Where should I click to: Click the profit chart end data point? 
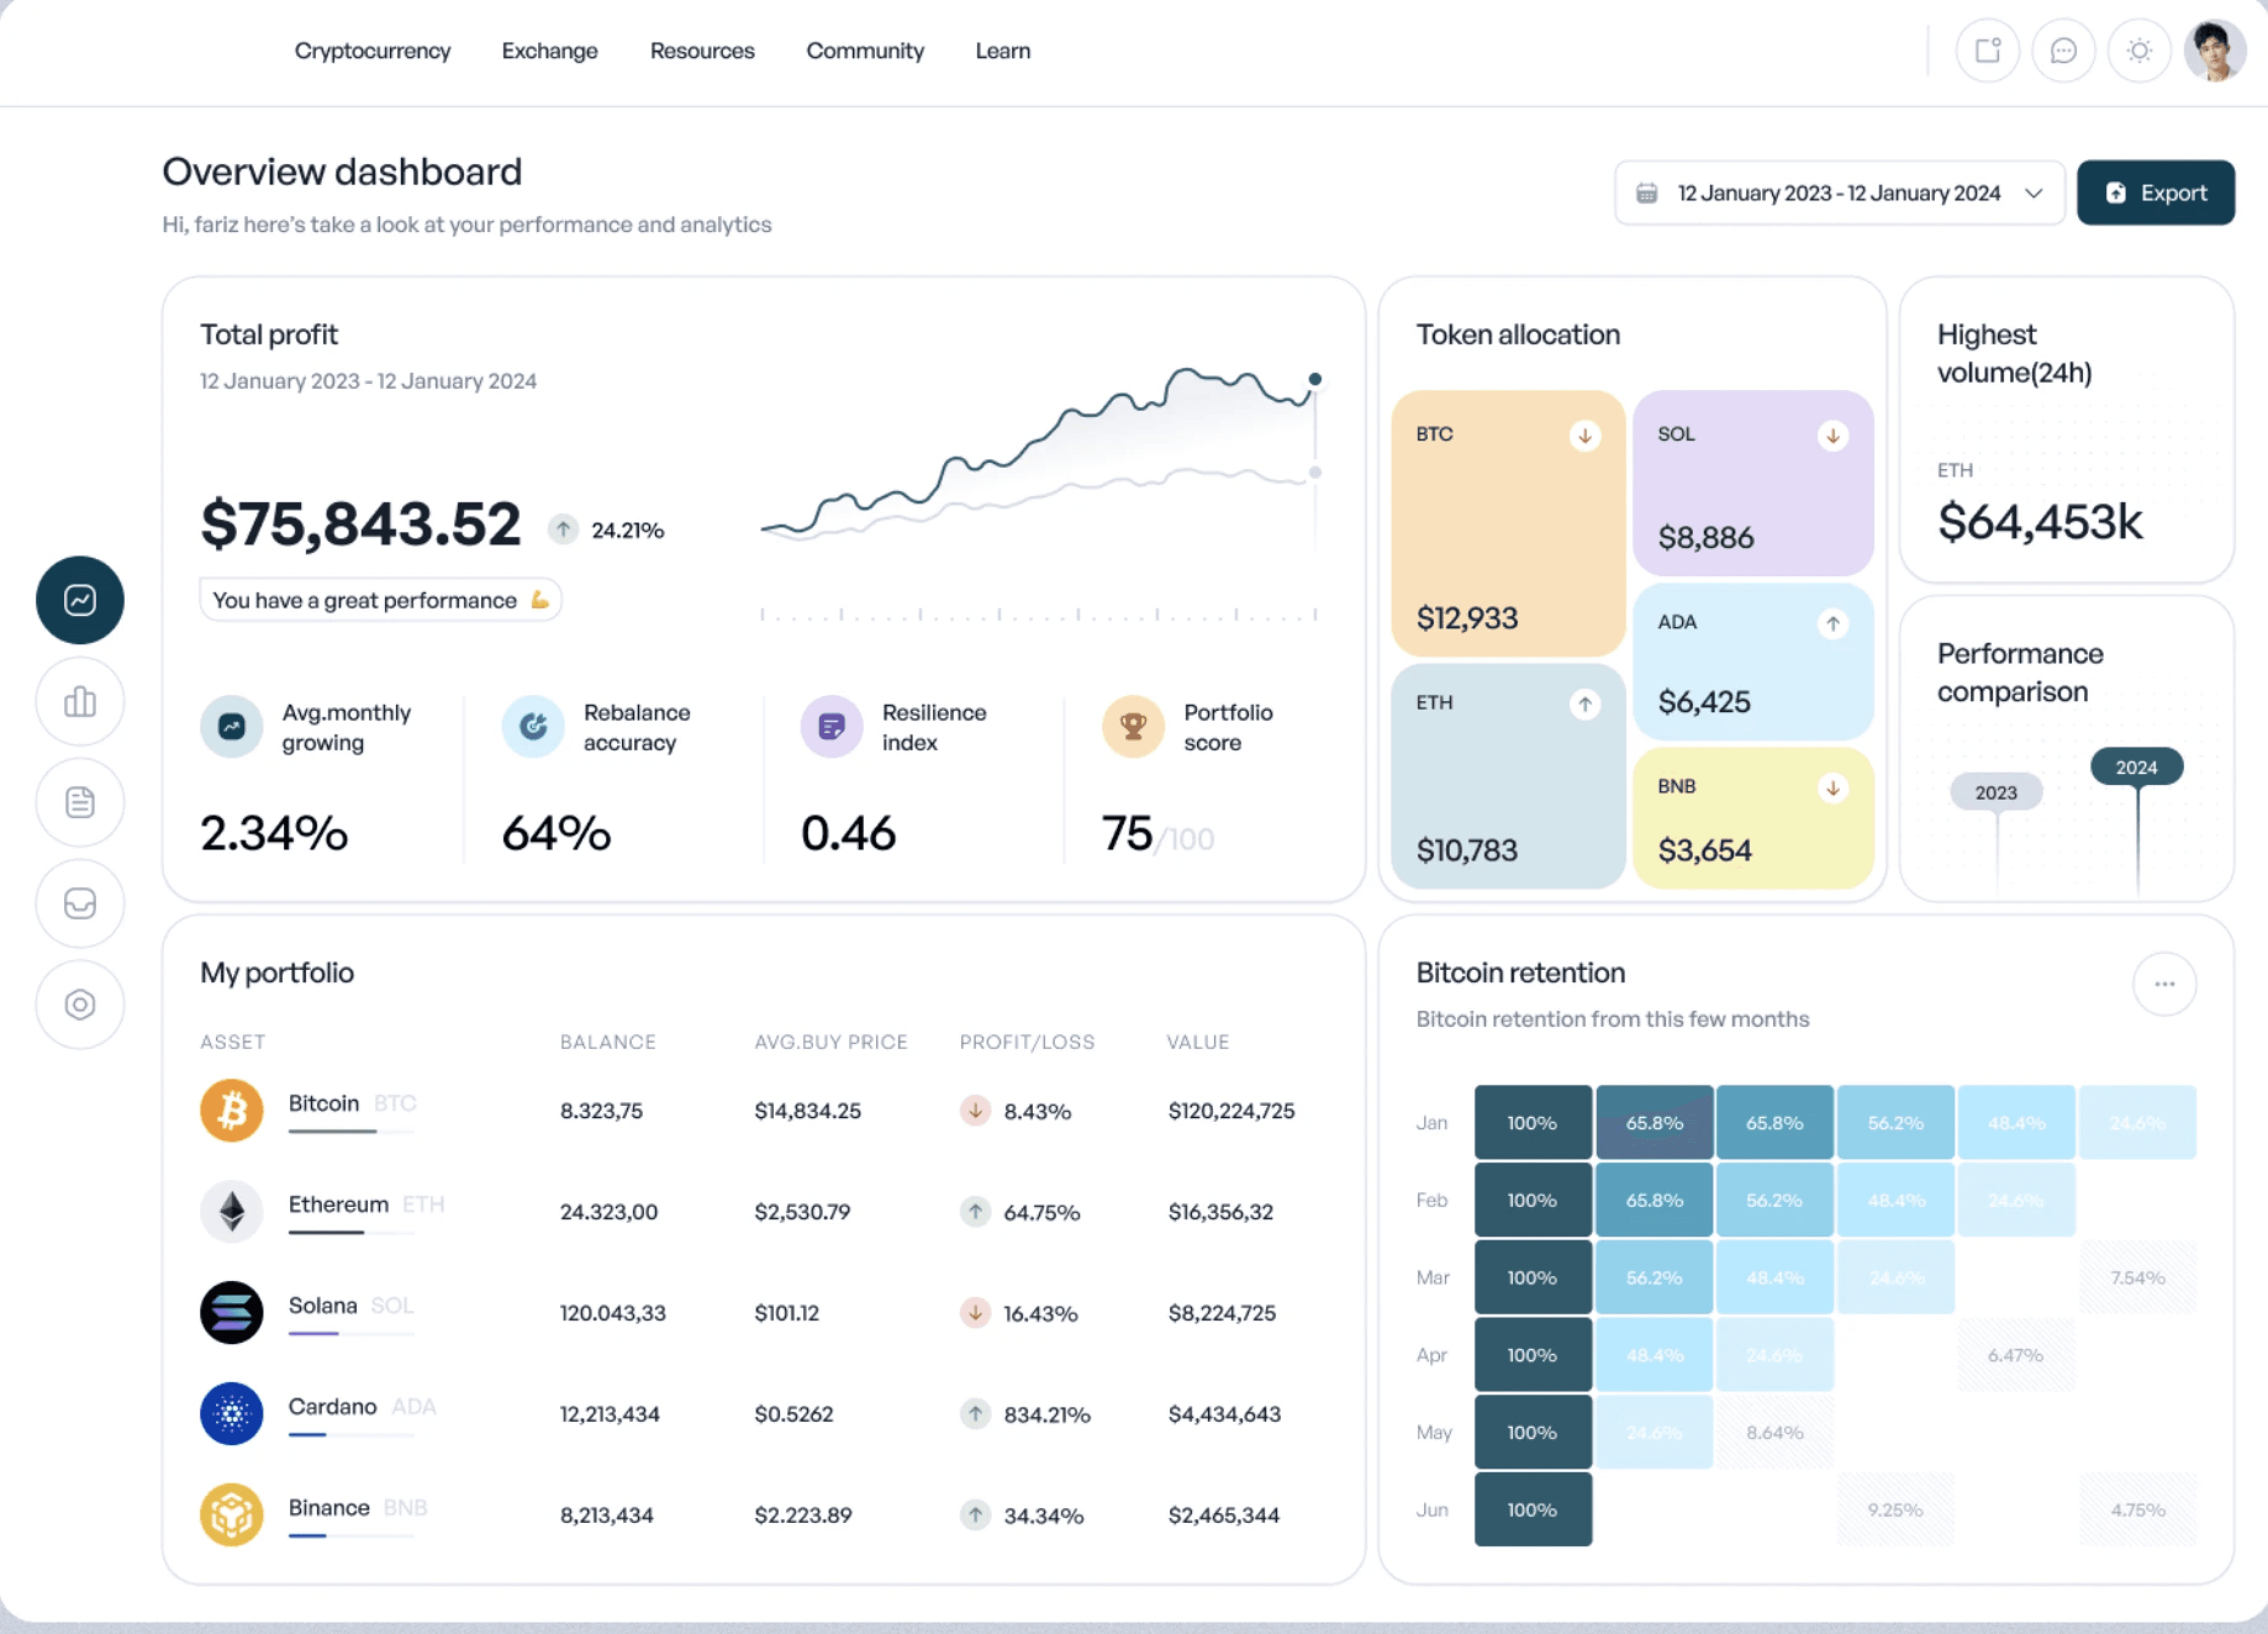[1315, 379]
